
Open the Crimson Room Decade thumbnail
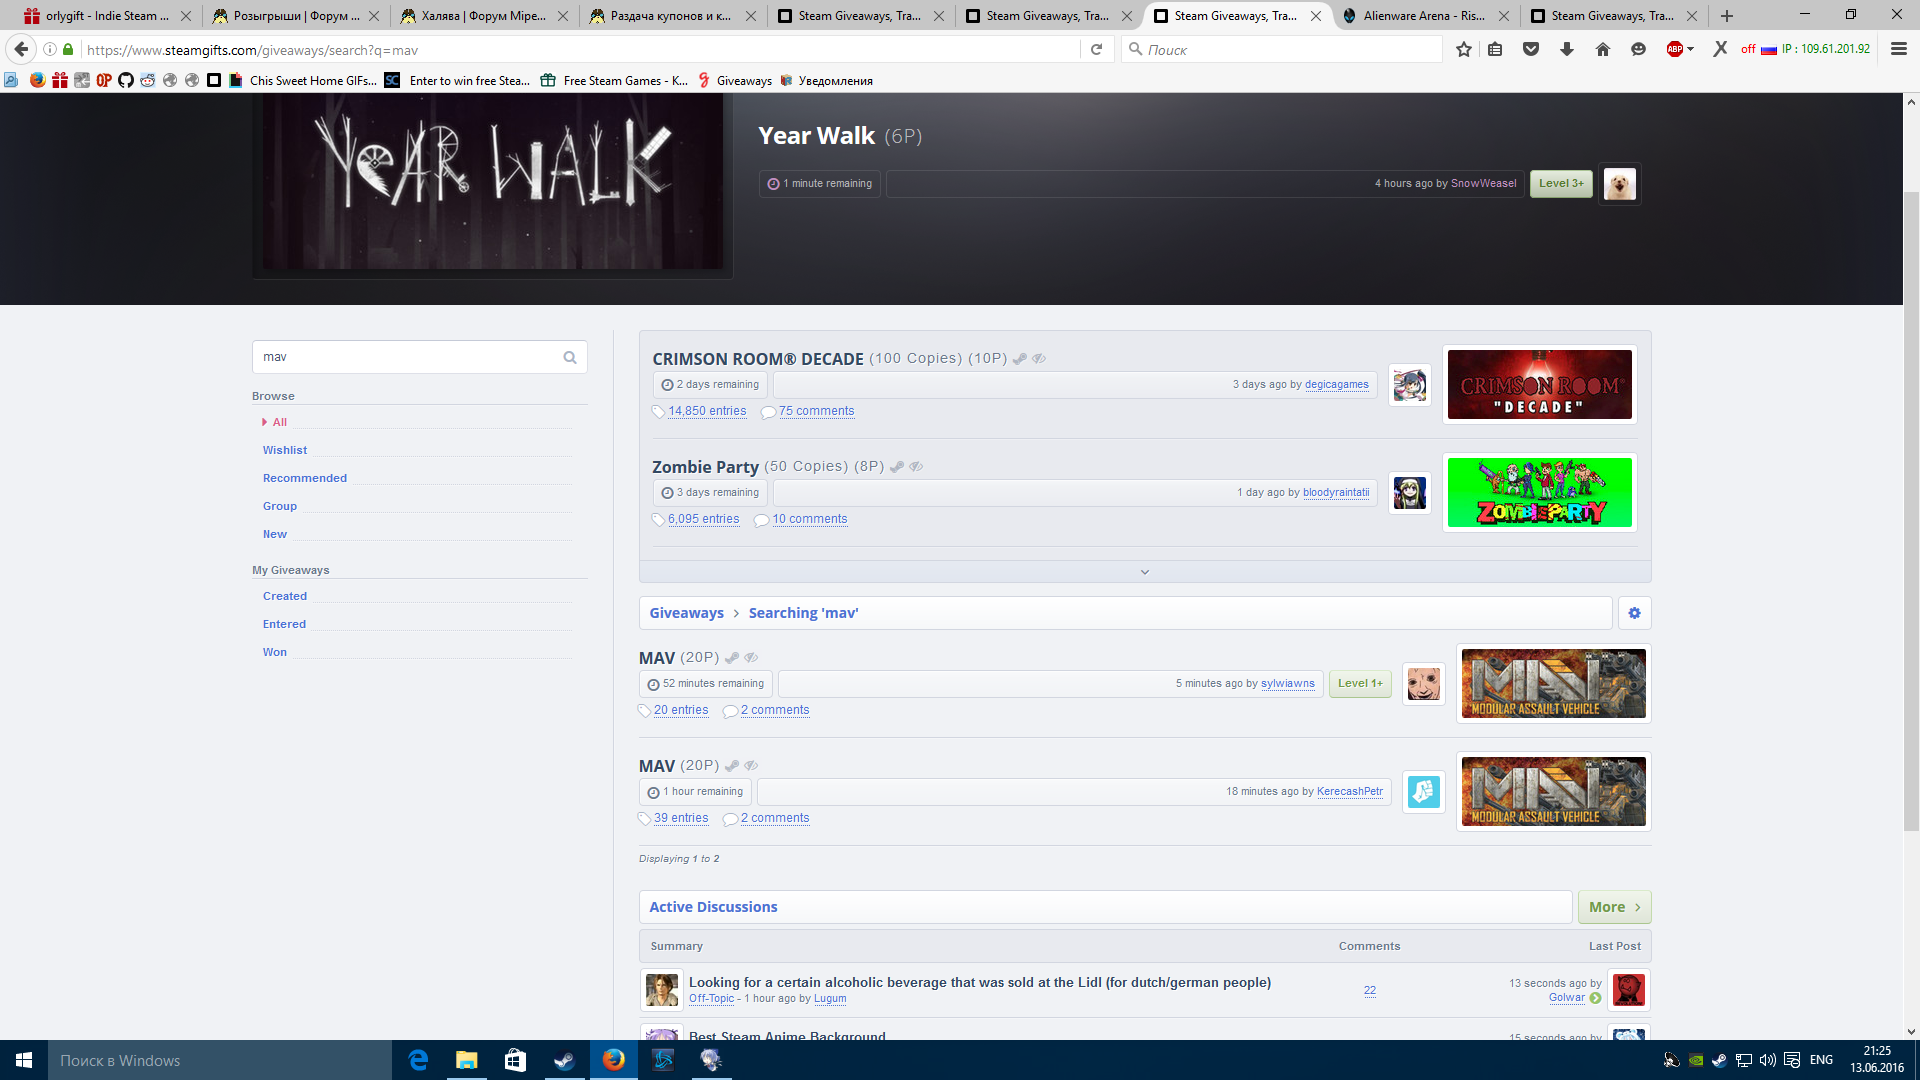tap(1540, 385)
